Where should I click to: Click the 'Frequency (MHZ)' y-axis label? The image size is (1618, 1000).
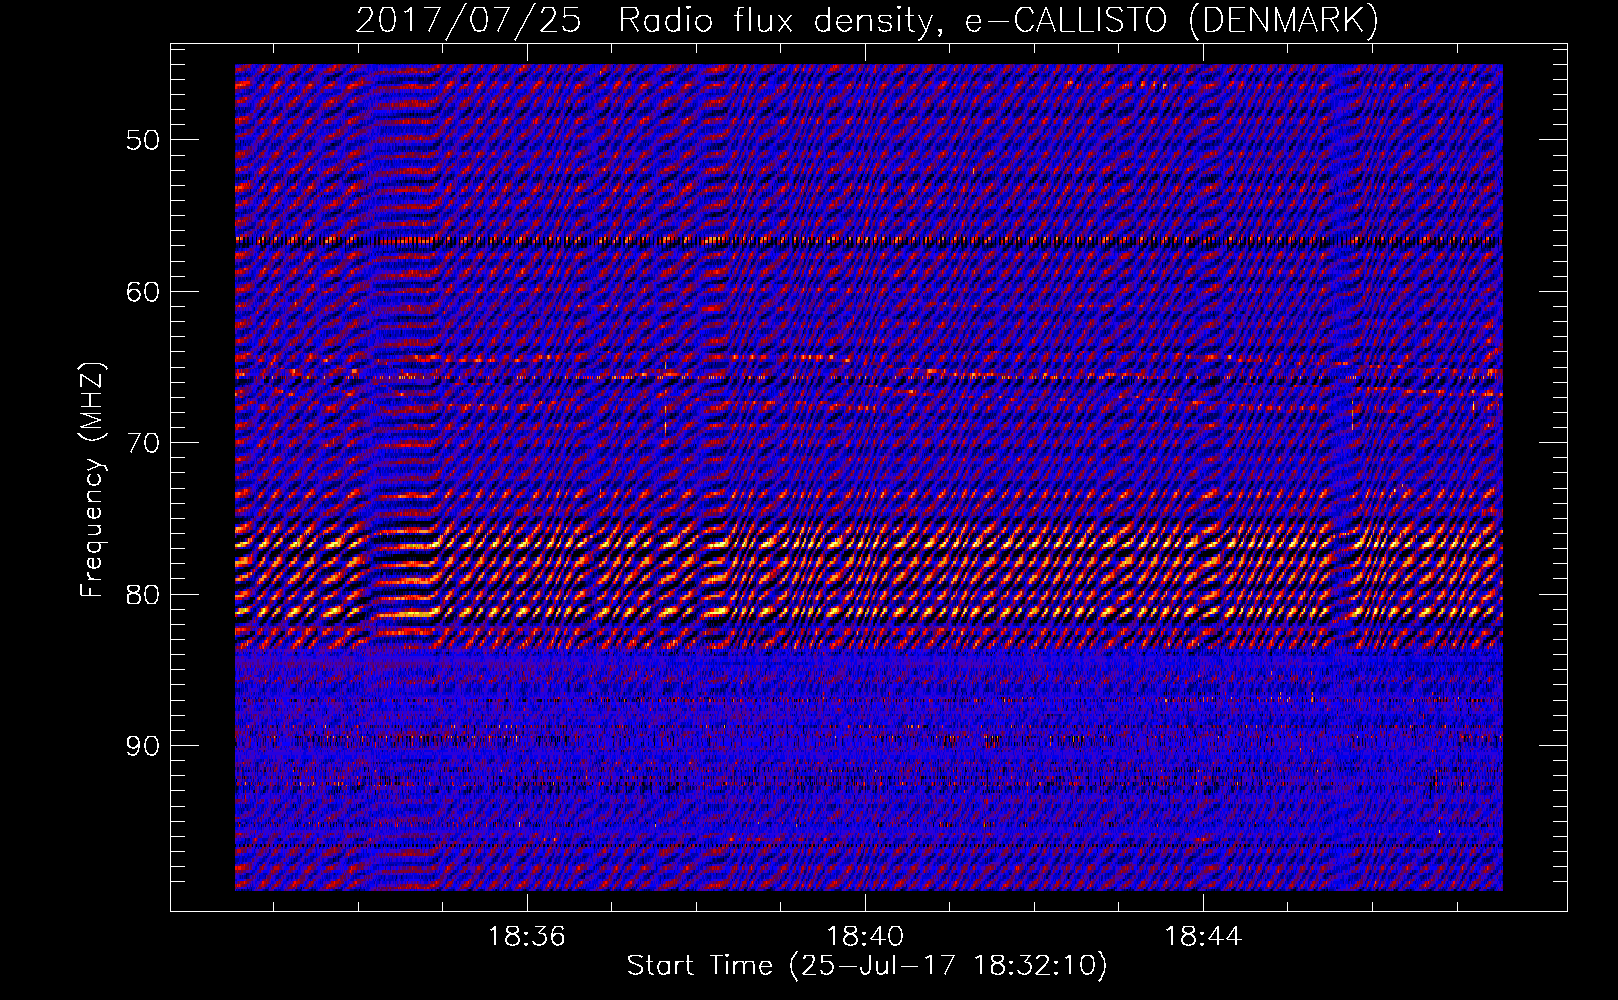92,479
